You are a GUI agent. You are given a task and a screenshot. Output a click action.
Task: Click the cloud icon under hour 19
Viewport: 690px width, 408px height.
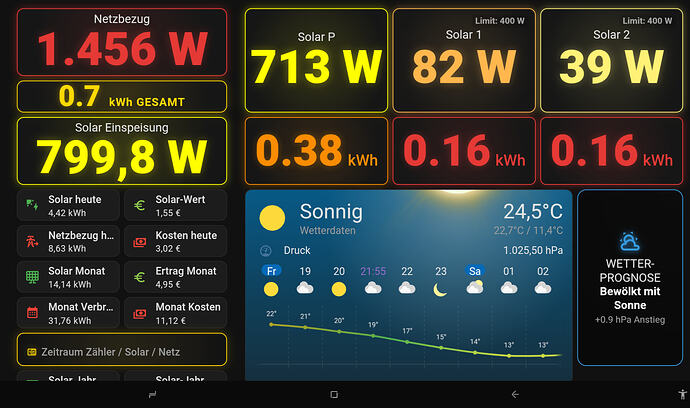(305, 289)
